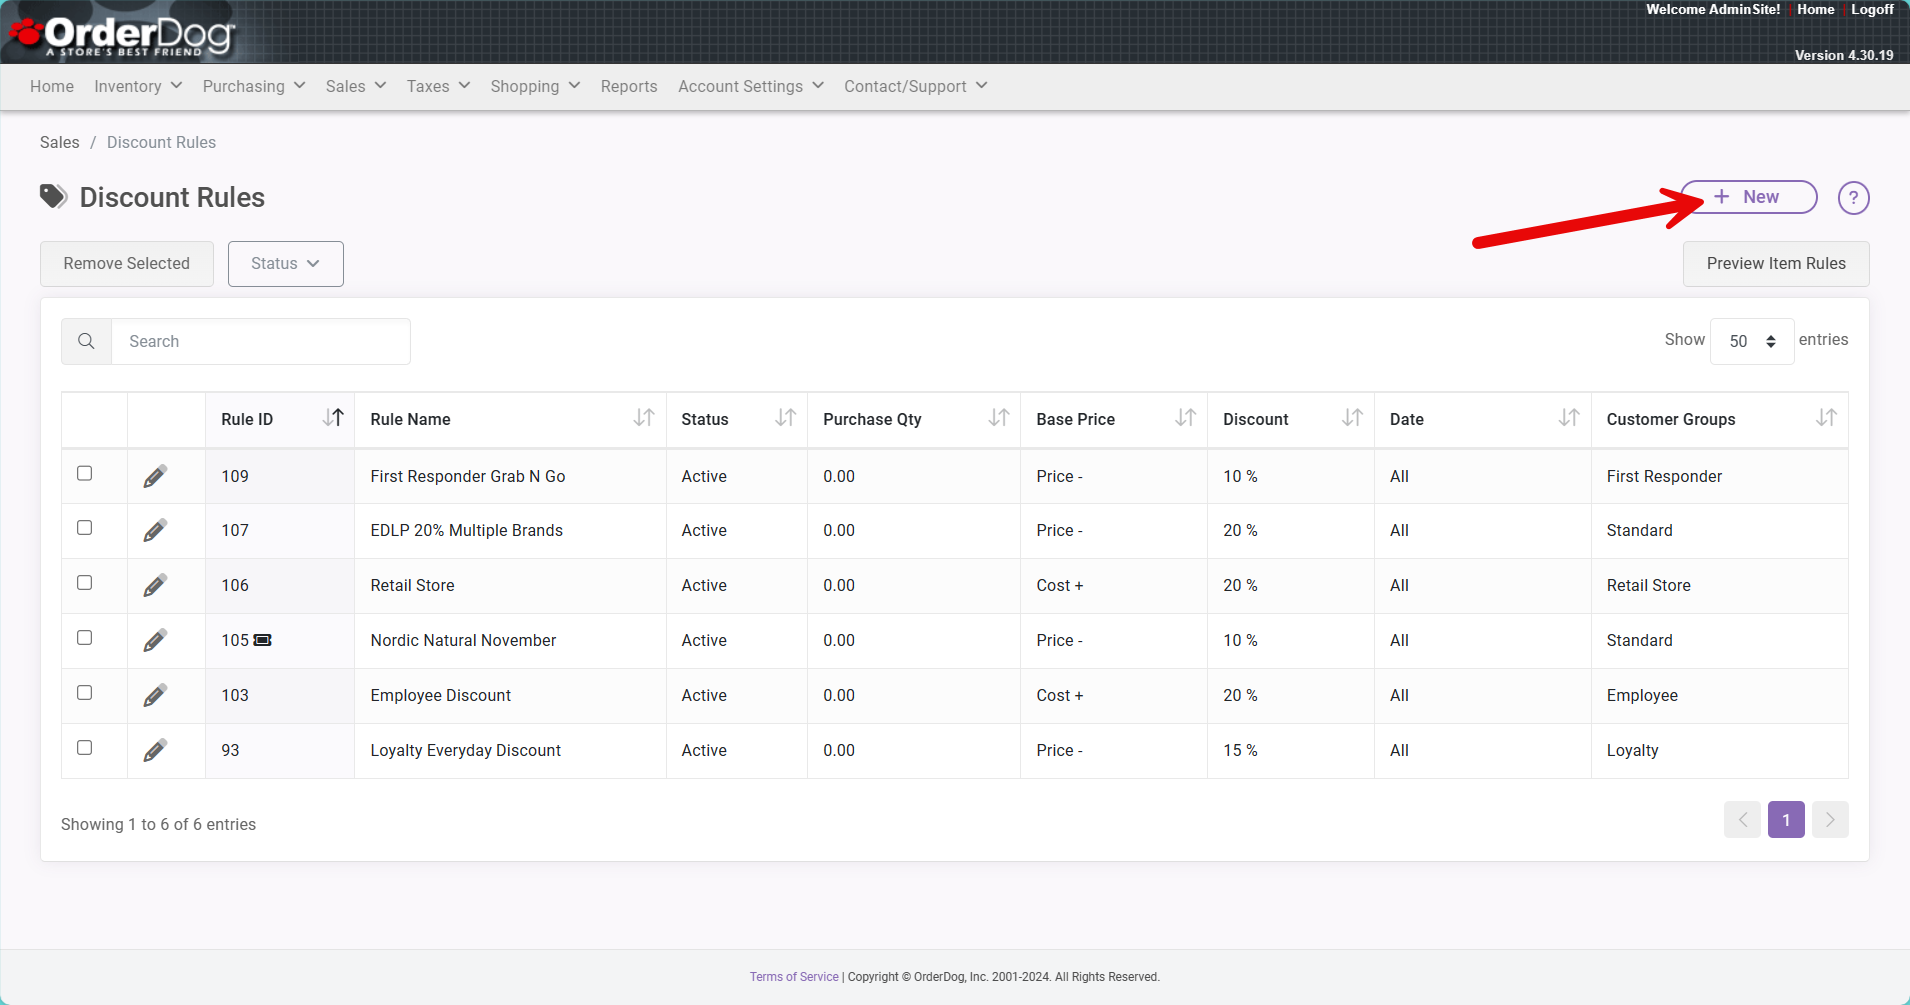Viewport: 1910px width, 1005px height.
Task: Click Remove Selected button
Action: point(127,264)
